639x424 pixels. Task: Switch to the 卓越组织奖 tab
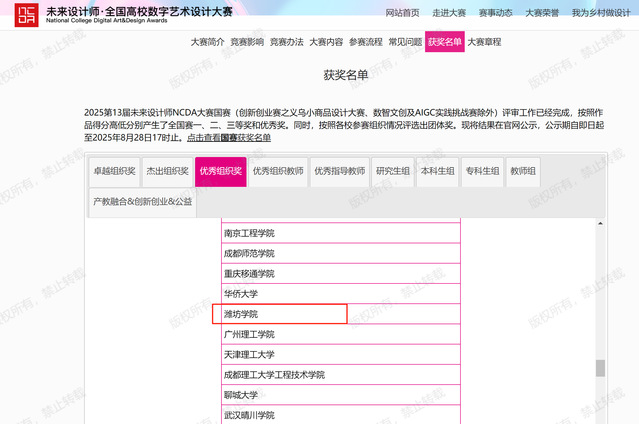113,171
